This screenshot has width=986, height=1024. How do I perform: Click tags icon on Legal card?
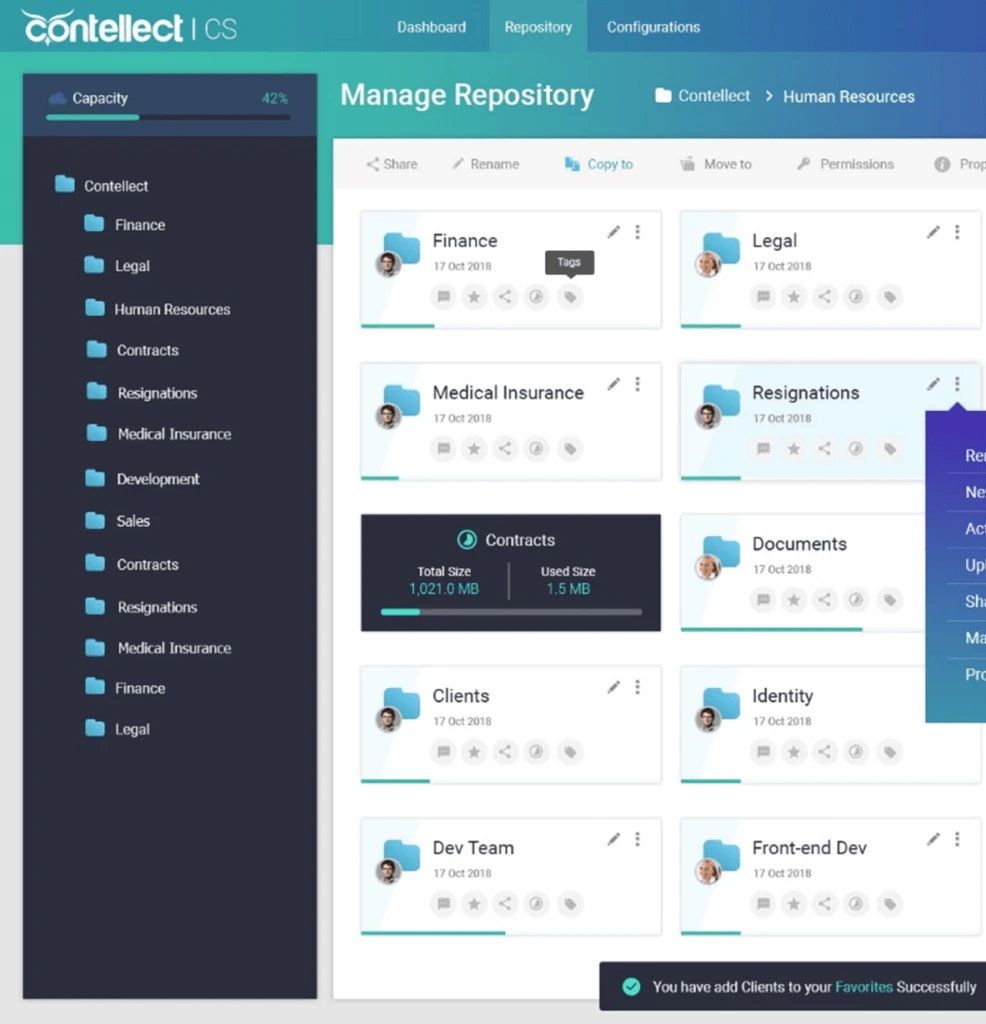point(890,297)
